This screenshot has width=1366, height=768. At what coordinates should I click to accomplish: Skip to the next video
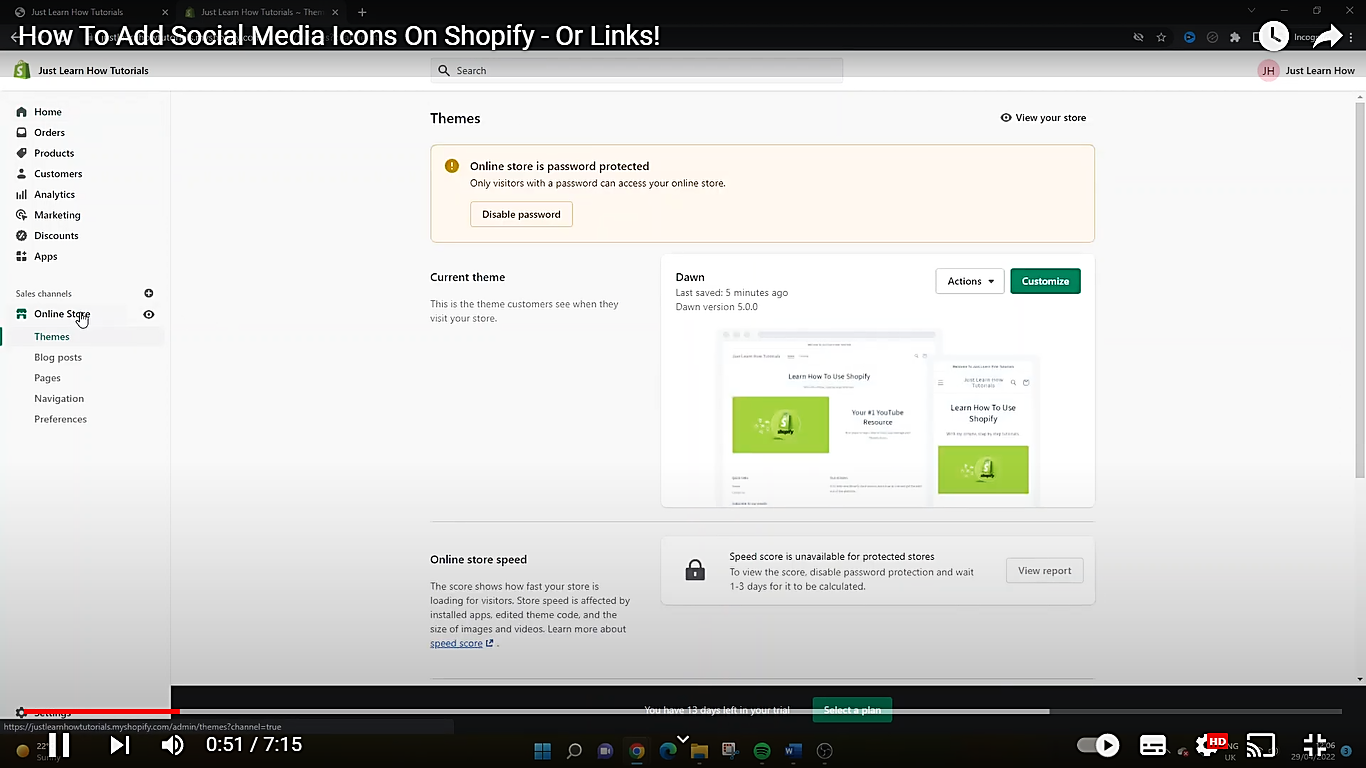click(x=119, y=745)
